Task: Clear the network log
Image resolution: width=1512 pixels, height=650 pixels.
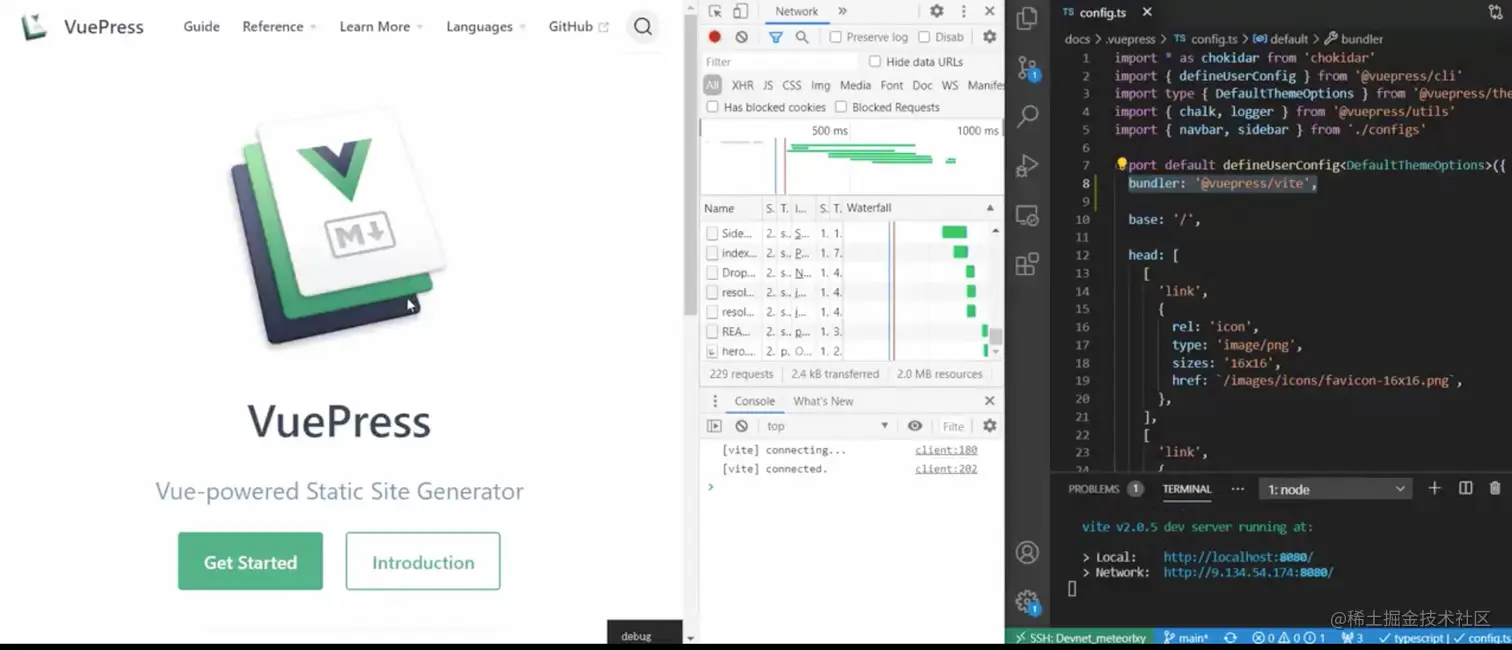Action: point(741,37)
